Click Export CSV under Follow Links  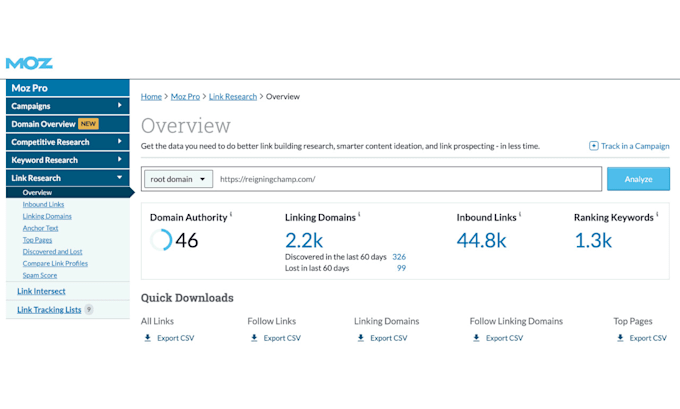[282, 338]
